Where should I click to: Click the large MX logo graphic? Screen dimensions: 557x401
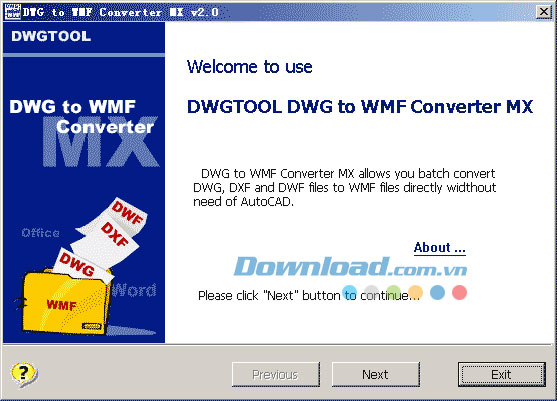pyautogui.click(x=100, y=142)
